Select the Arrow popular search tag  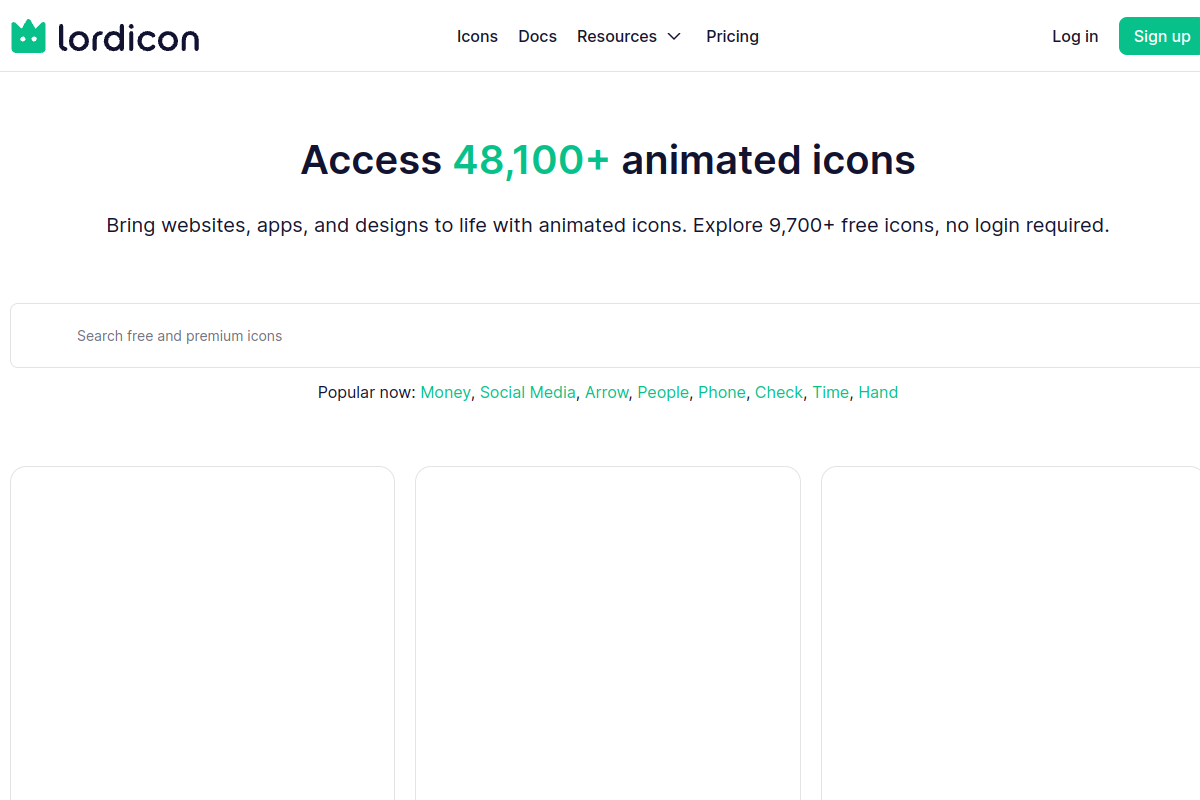pos(607,392)
